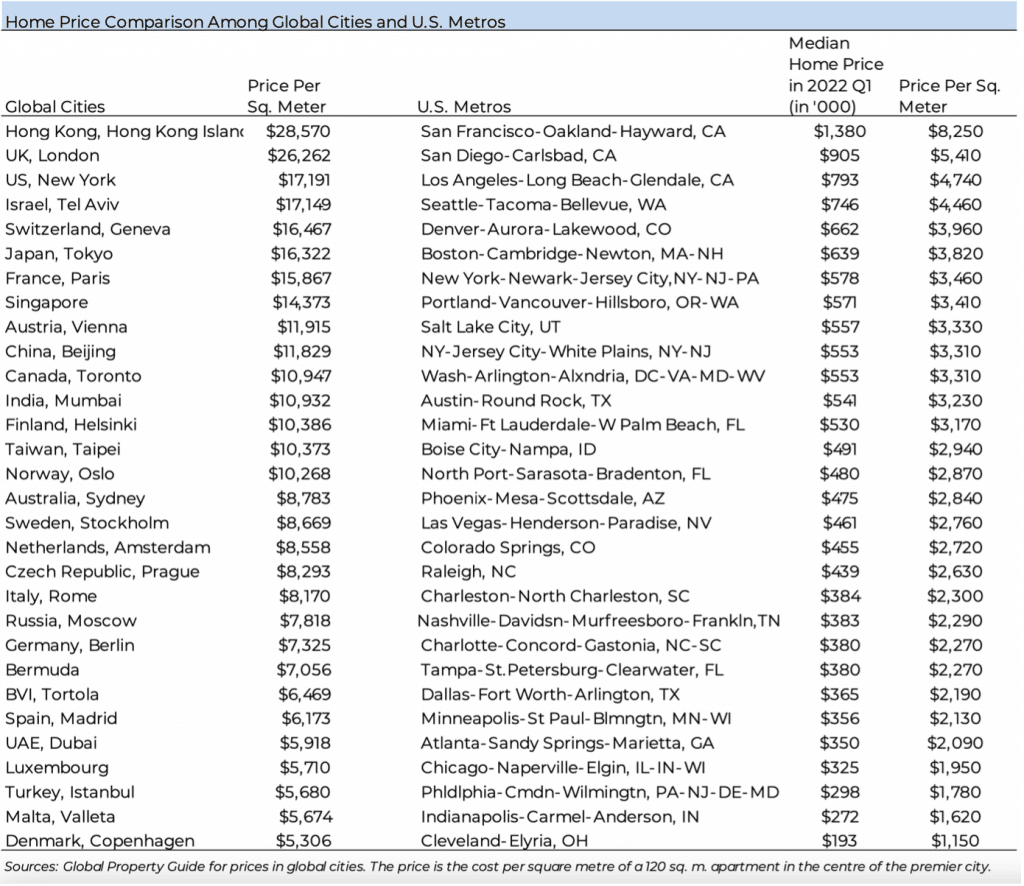
Task: Select 'Germany, Berlin' row label
Action: coord(70,646)
